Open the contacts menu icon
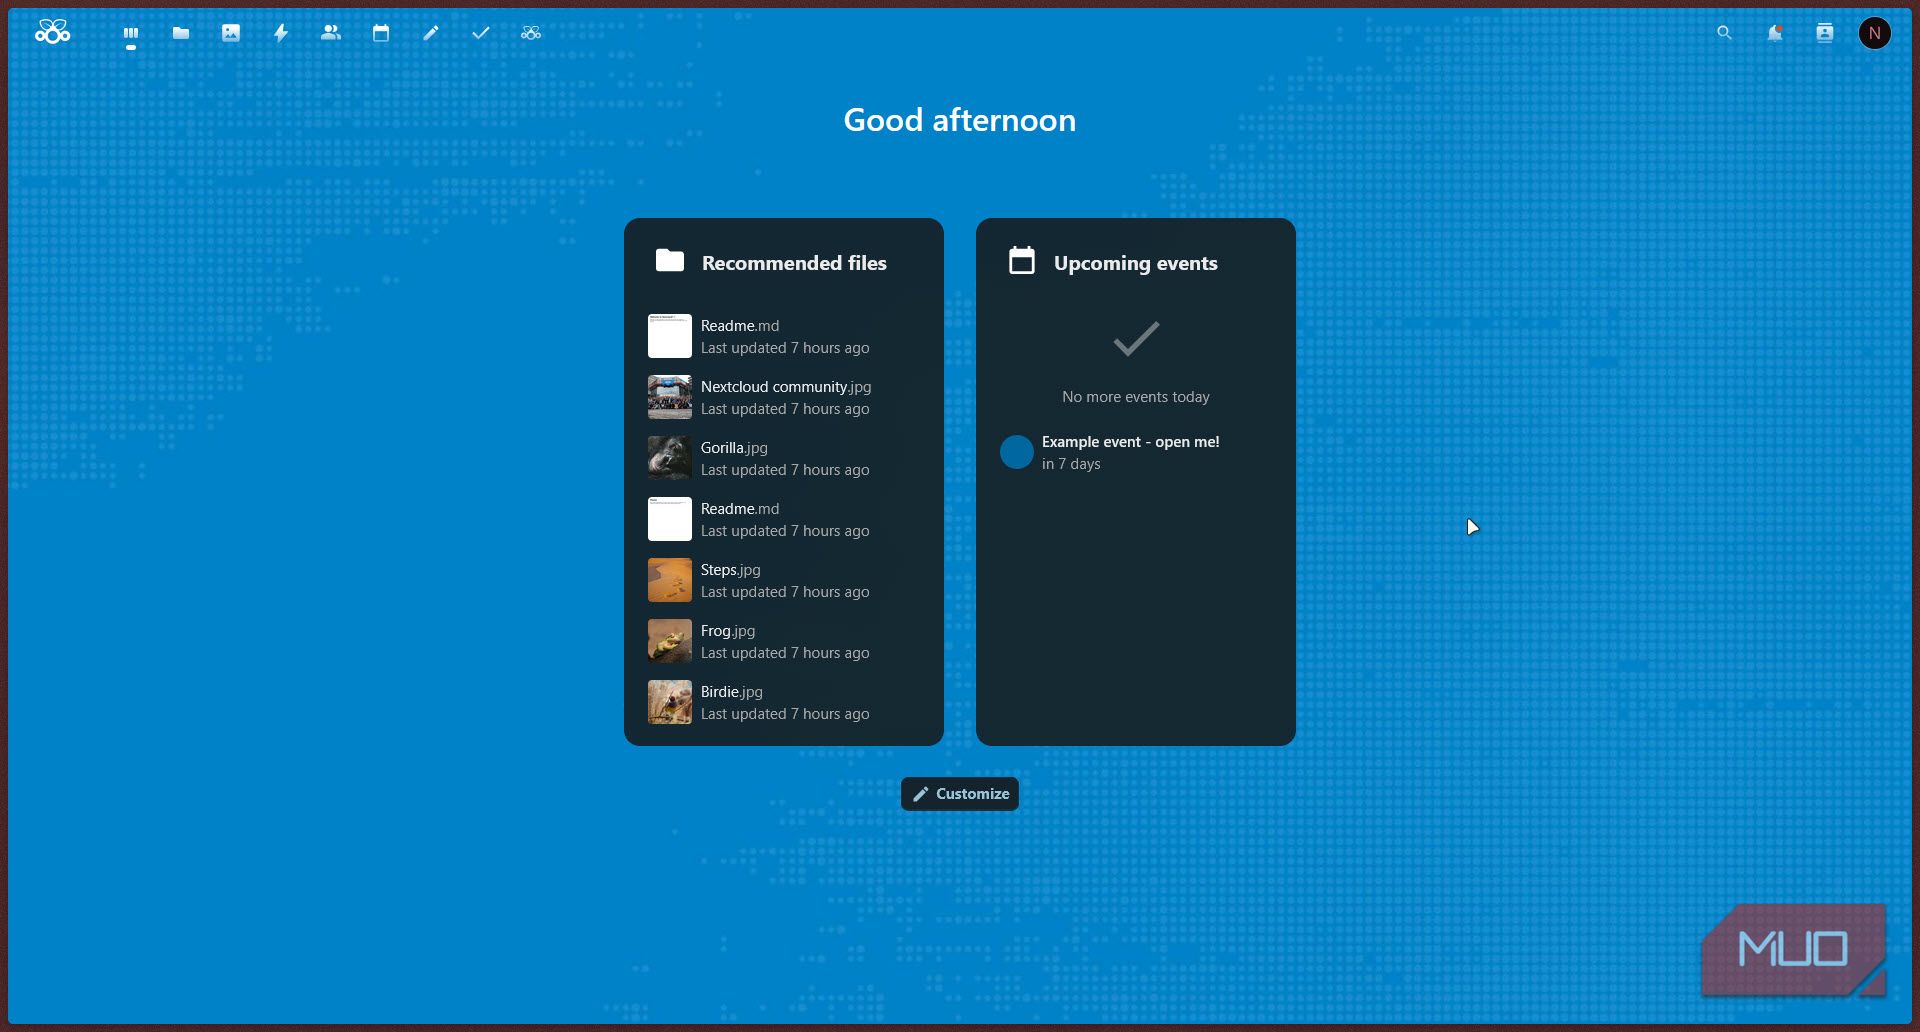The image size is (1920, 1032). (x=1825, y=33)
